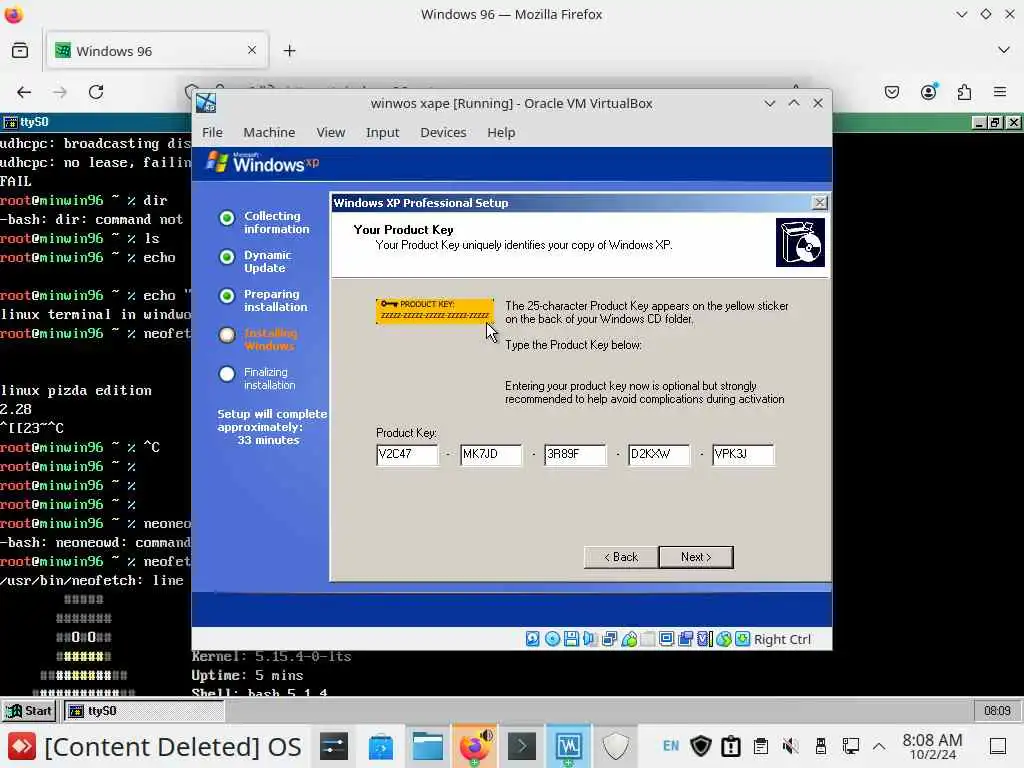Click the optical disc indicator in VirtualBox status bar
Screen dimensions: 1024x768
coord(552,639)
